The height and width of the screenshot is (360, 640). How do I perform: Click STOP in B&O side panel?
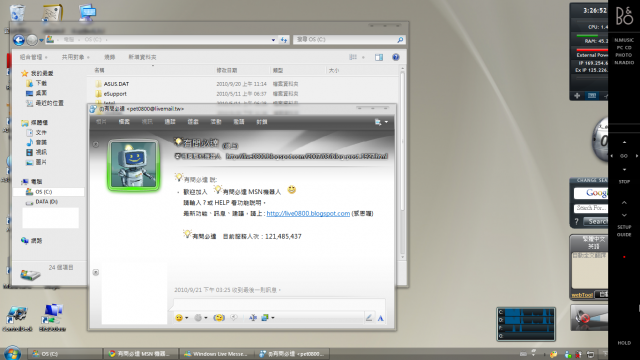624,182
